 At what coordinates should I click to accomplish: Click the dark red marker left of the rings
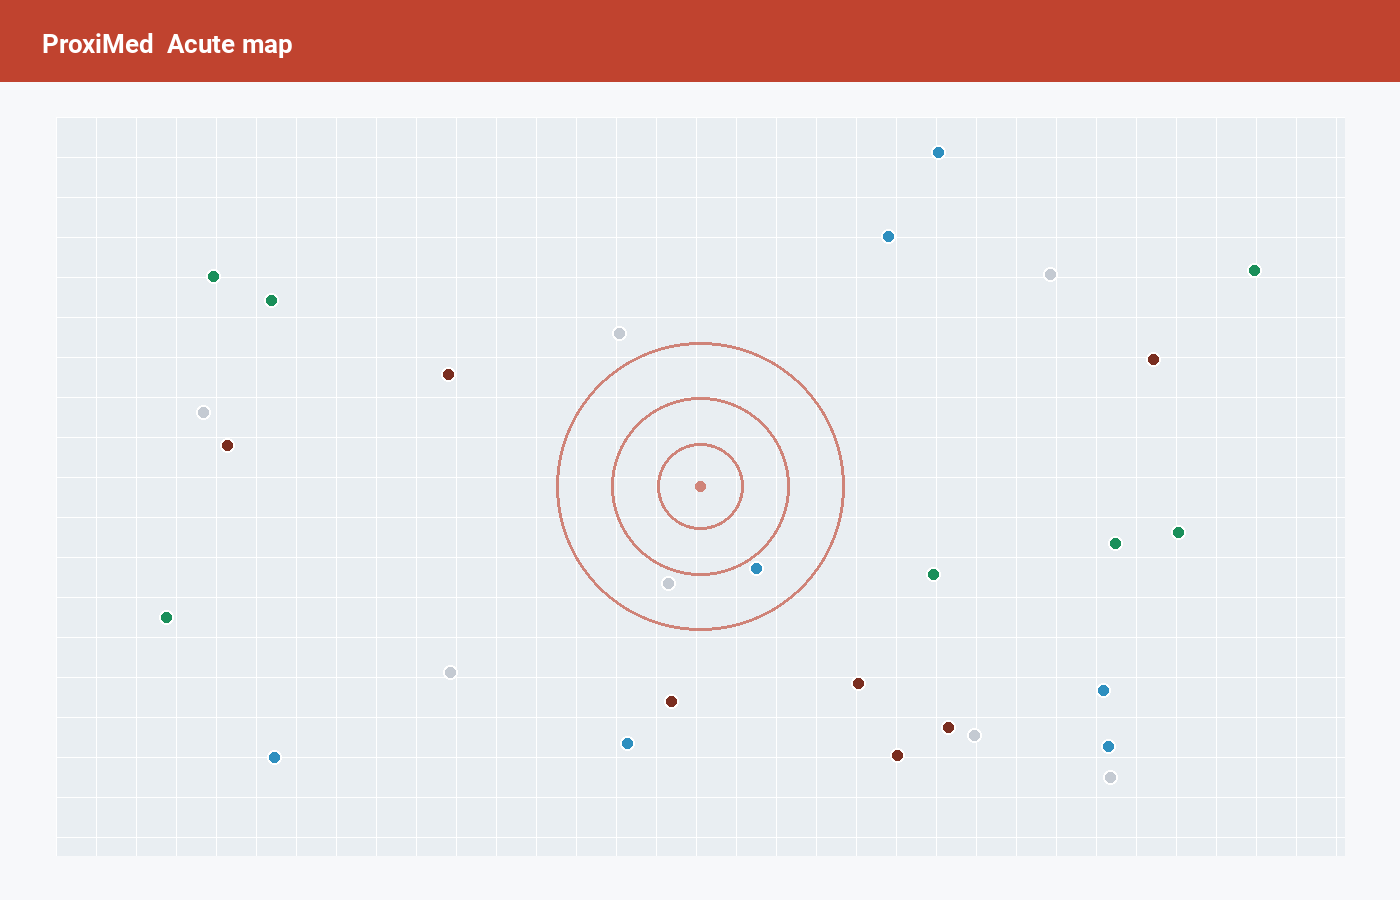point(448,374)
